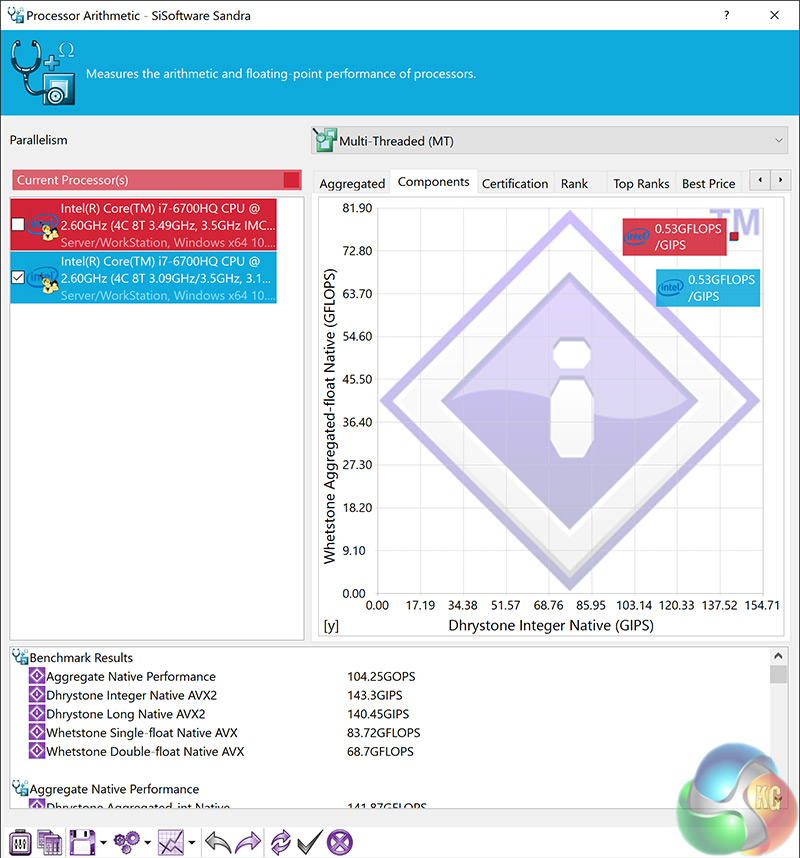Open the Parallelism Multi-Threaded dropdown
Image resolution: width=800 pixels, height=858 pixels.
(549, 141)
